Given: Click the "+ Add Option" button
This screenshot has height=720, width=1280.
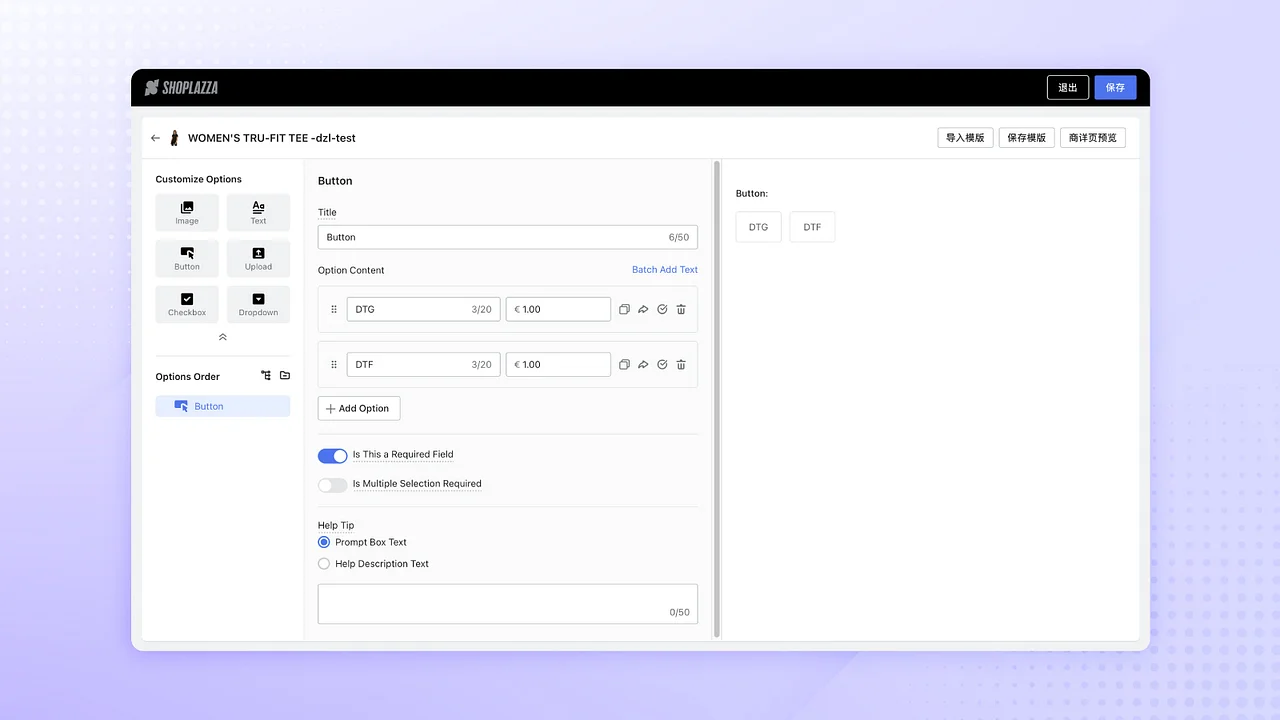Looking at the screenshot, I should (358, 408).
